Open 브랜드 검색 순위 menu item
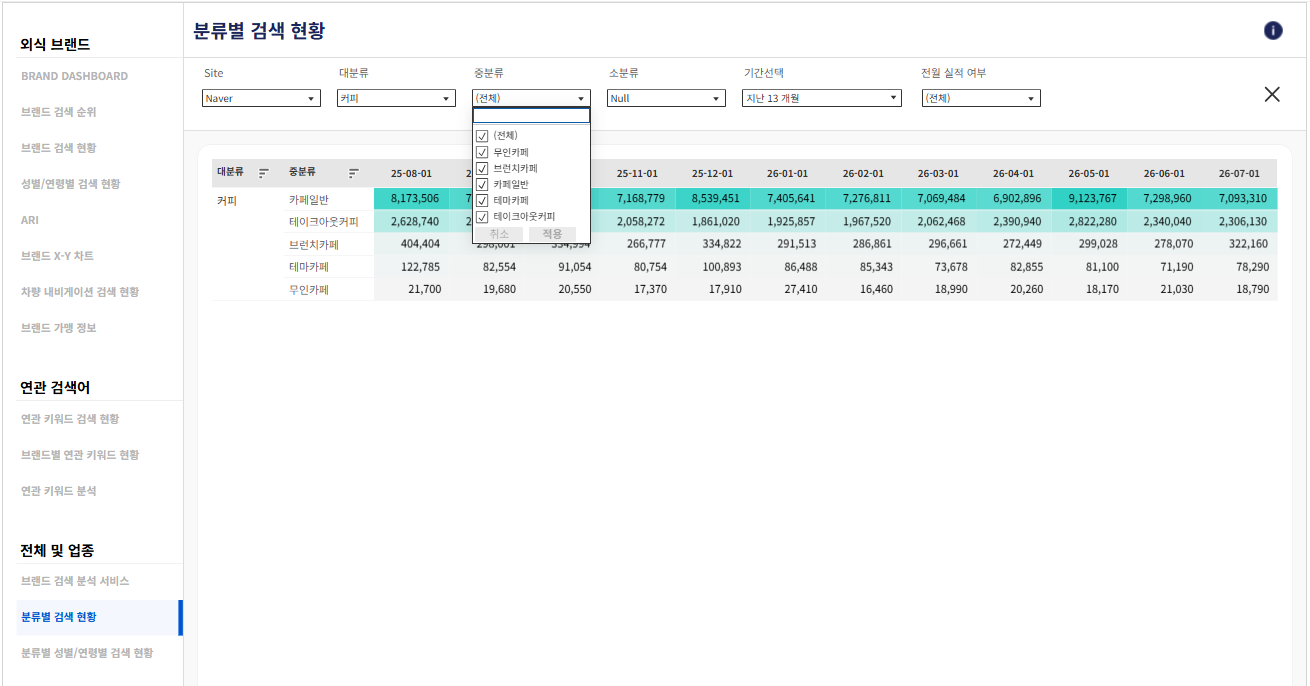This screenshot has height=686, width=1310. pyautogui.click(x=58, y=112)
